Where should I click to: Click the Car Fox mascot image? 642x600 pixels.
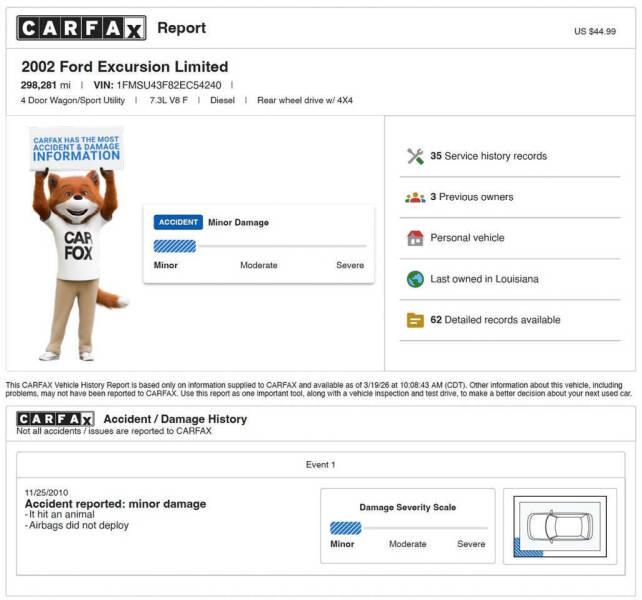coord(78,243)
